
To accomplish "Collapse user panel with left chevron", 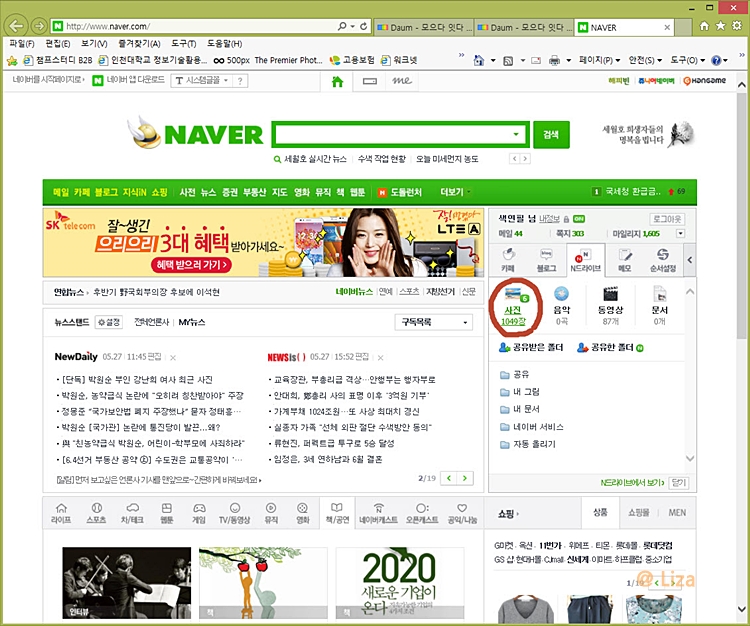I will 689,260.
